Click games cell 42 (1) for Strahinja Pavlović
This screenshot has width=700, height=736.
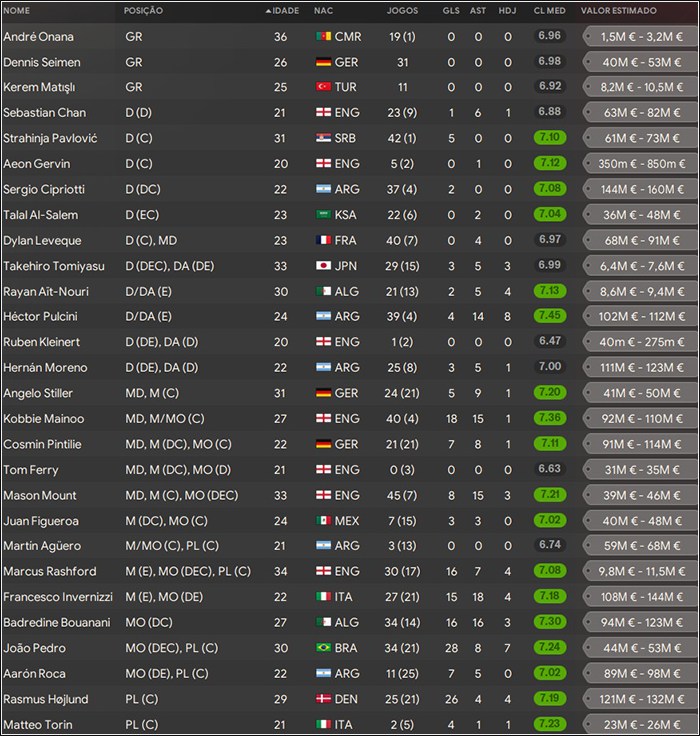tap(402, 138)
